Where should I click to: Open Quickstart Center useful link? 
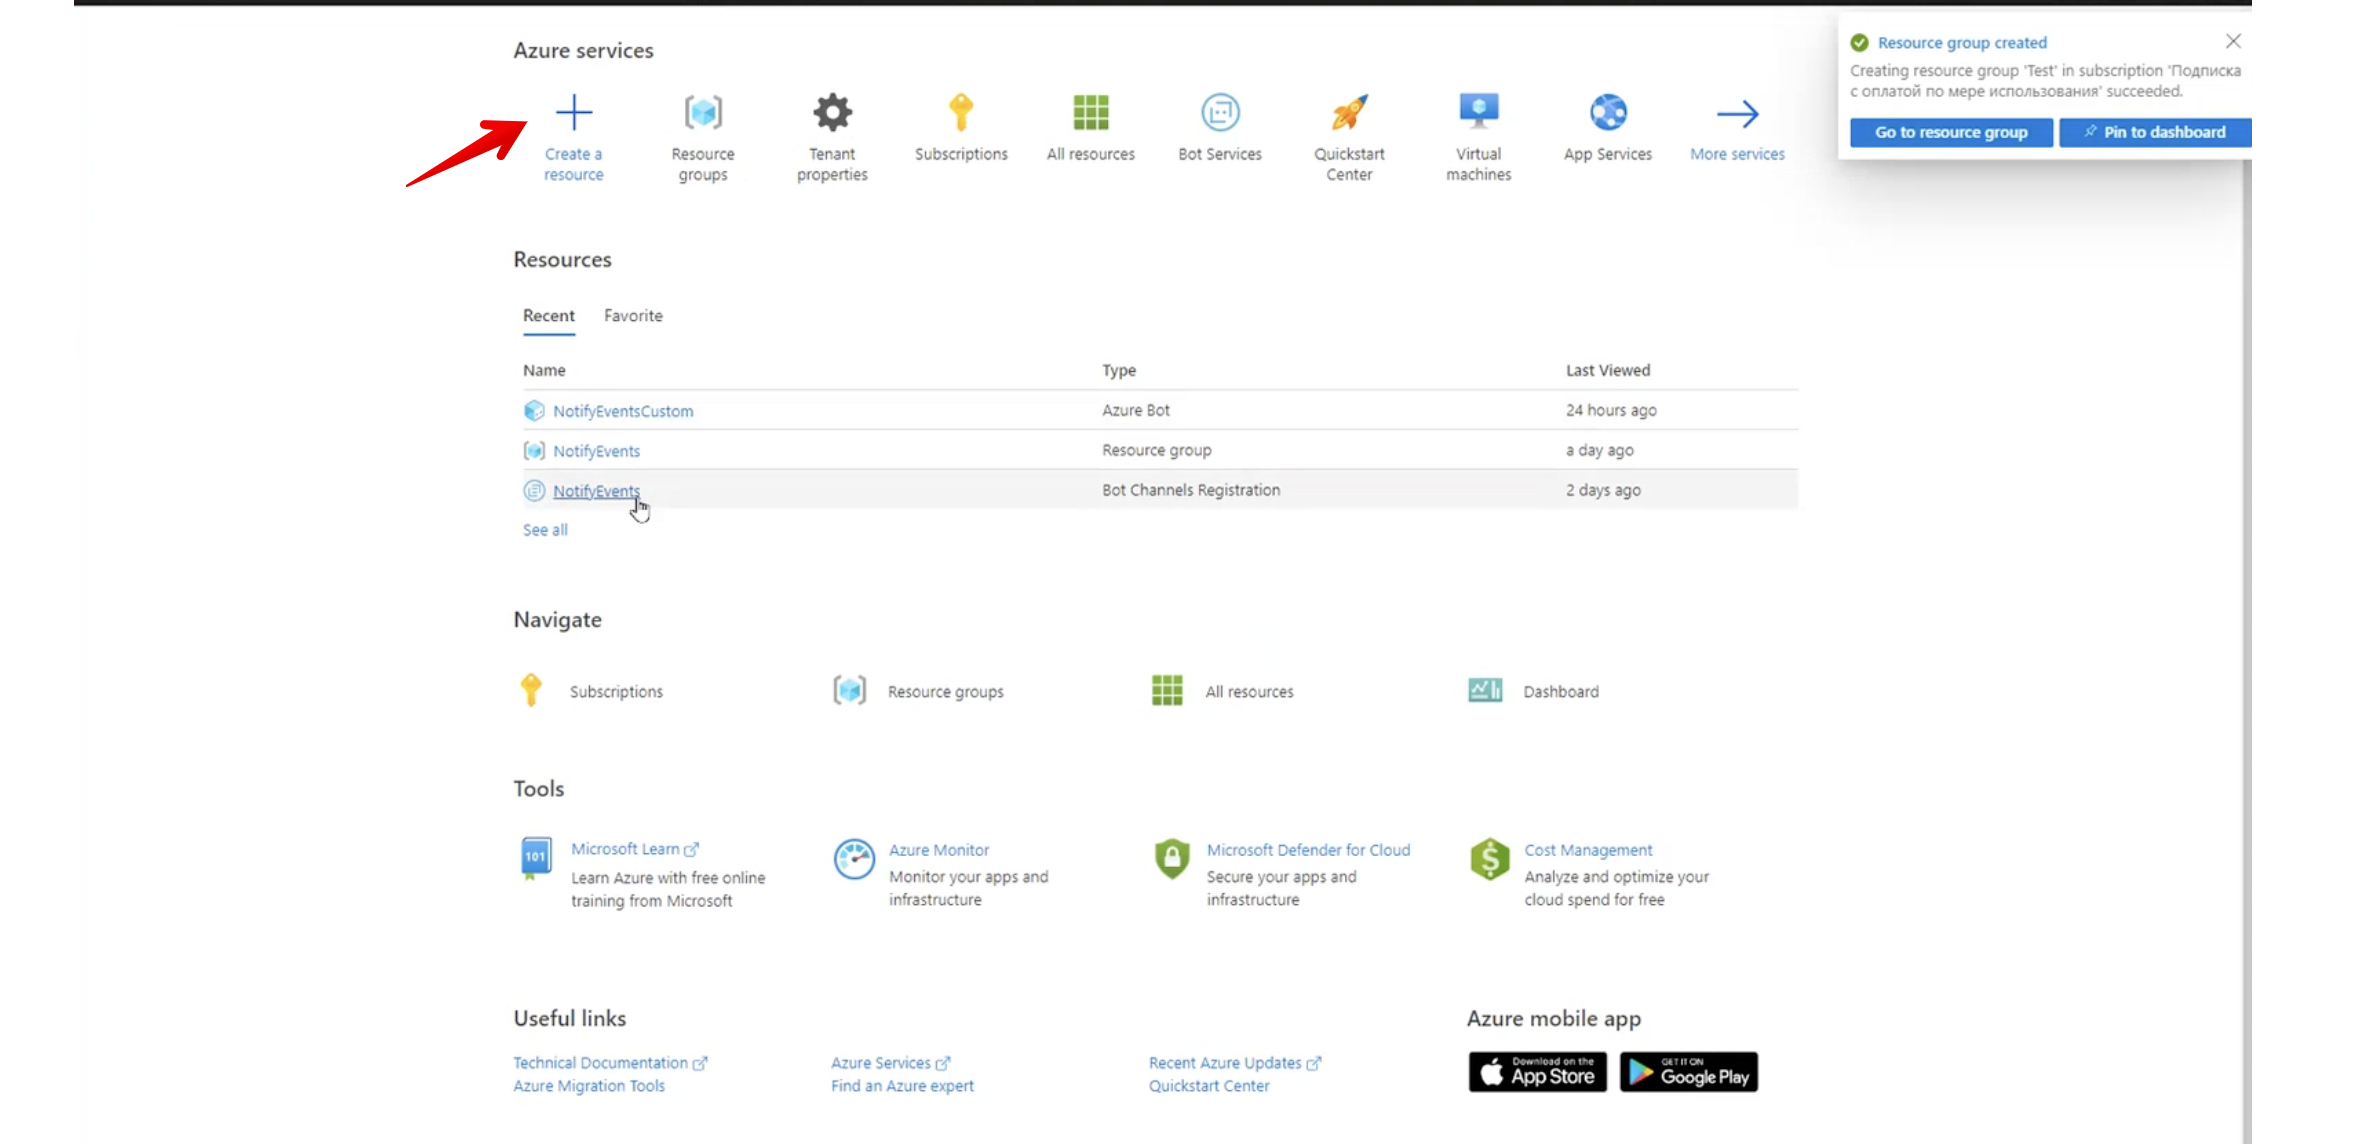pos(1209,1086)
